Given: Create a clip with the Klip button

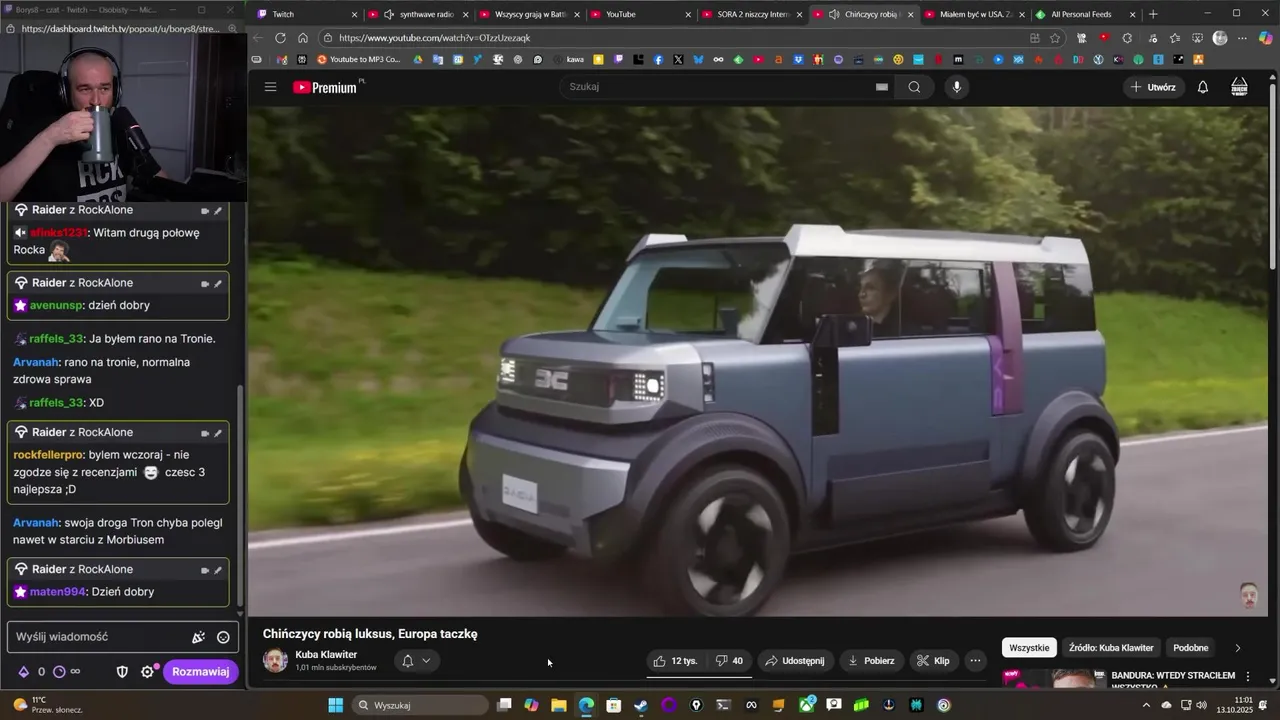Looking at the screenshot, I should pos(933,661).
